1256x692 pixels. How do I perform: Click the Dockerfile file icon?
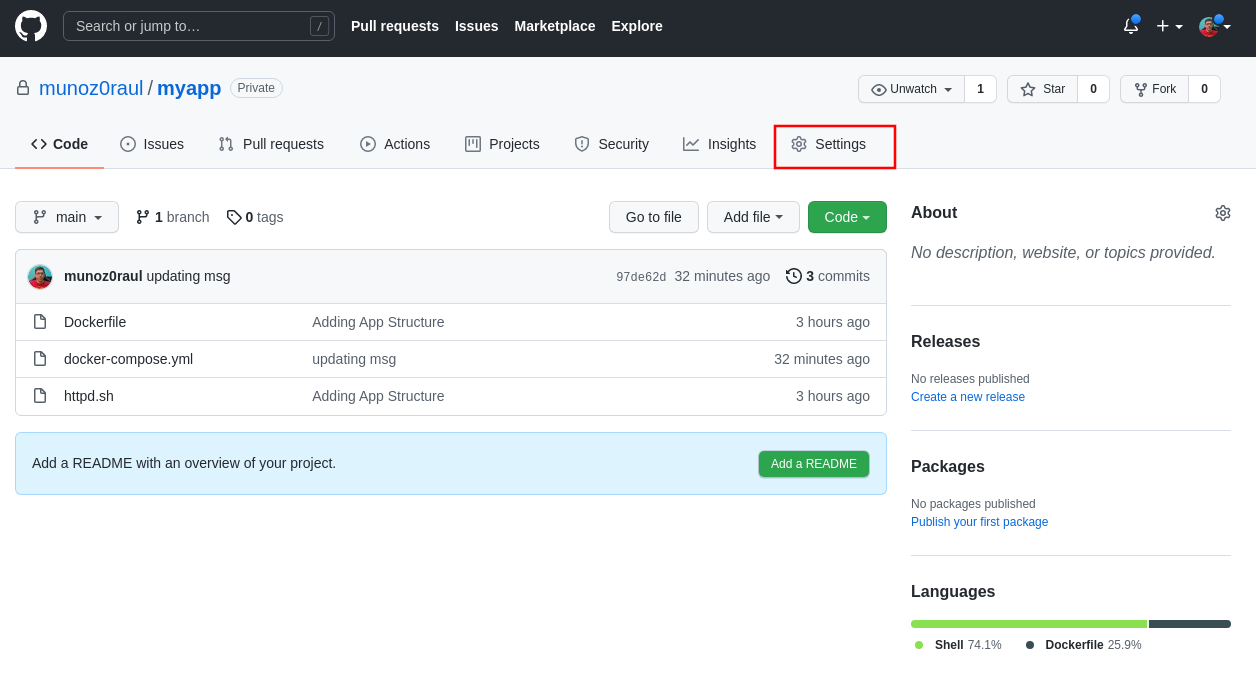40,322
